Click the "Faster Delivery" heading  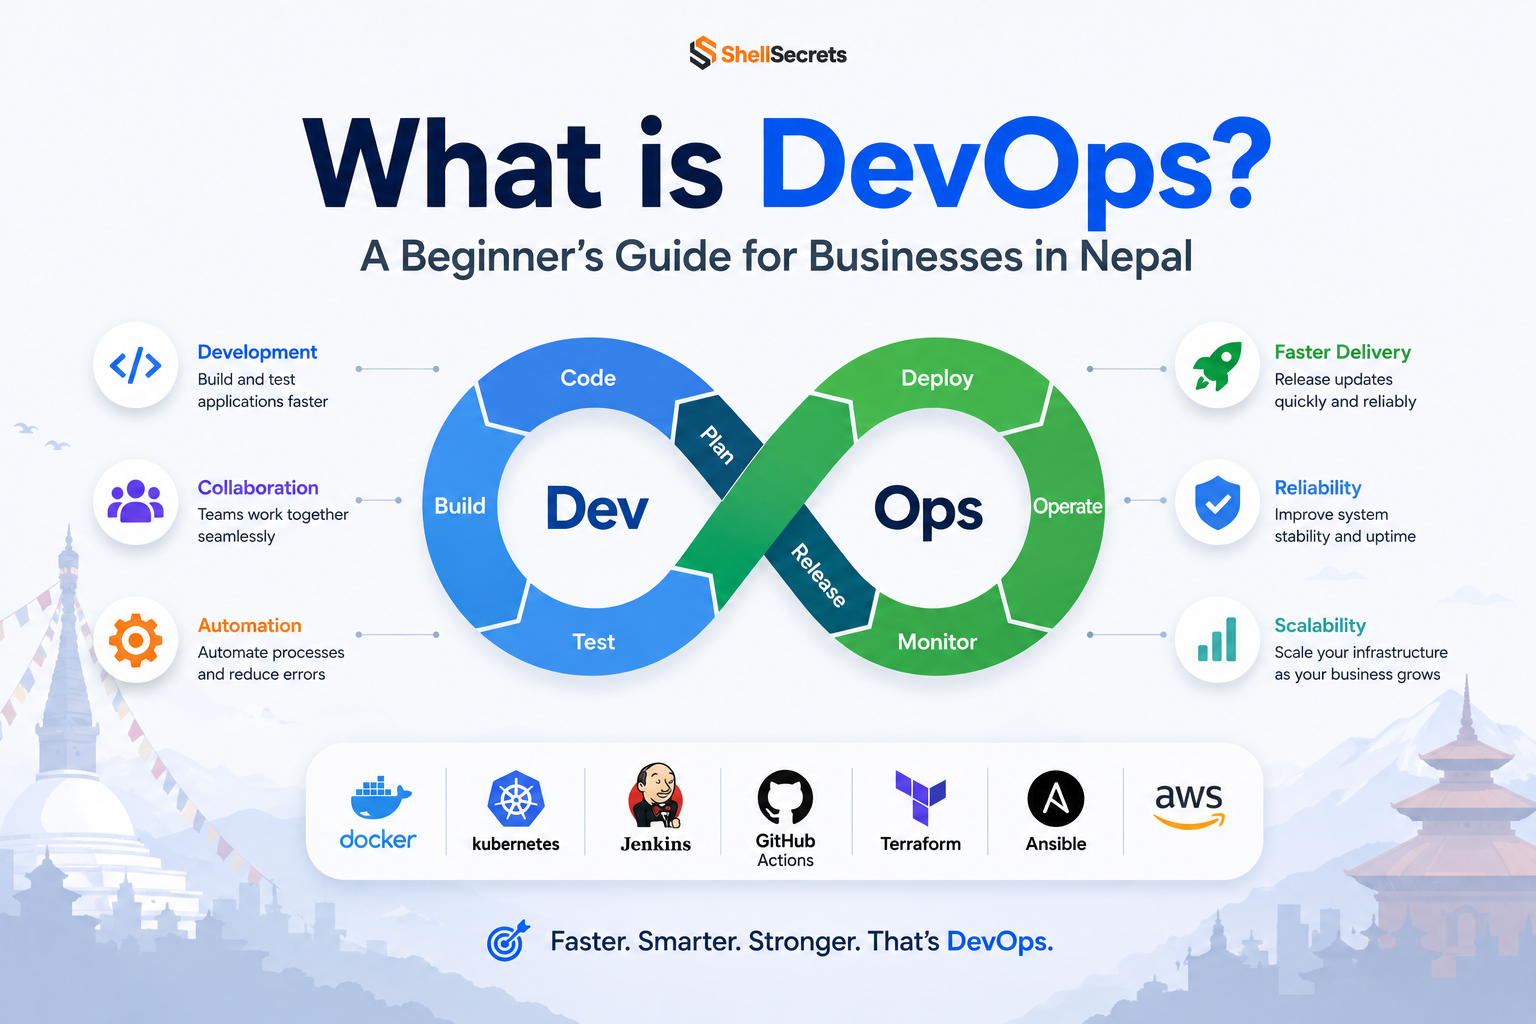pos(1342,352)
